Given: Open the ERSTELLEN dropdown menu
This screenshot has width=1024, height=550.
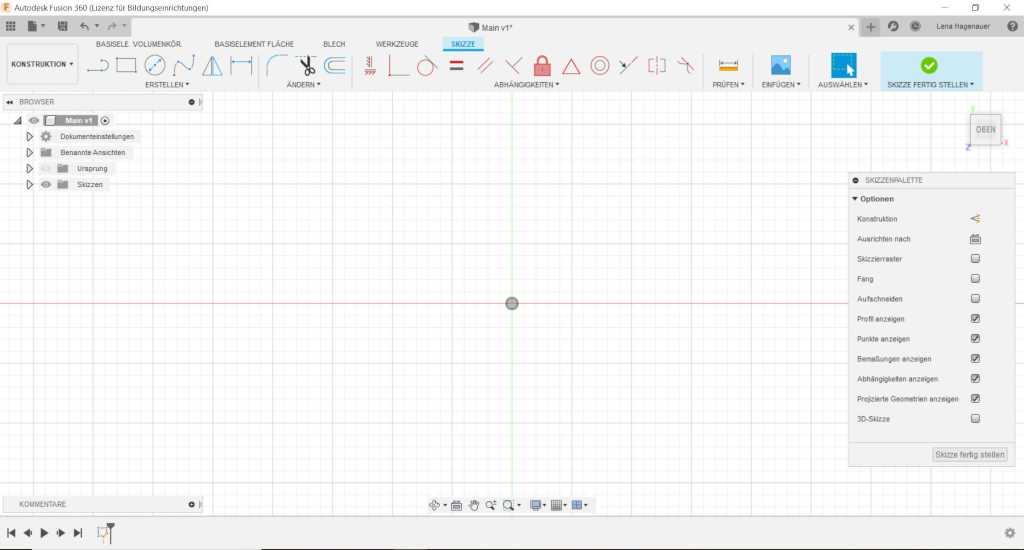Looking at the screenshot, I should pyautogui.click(x=167, y=85).
